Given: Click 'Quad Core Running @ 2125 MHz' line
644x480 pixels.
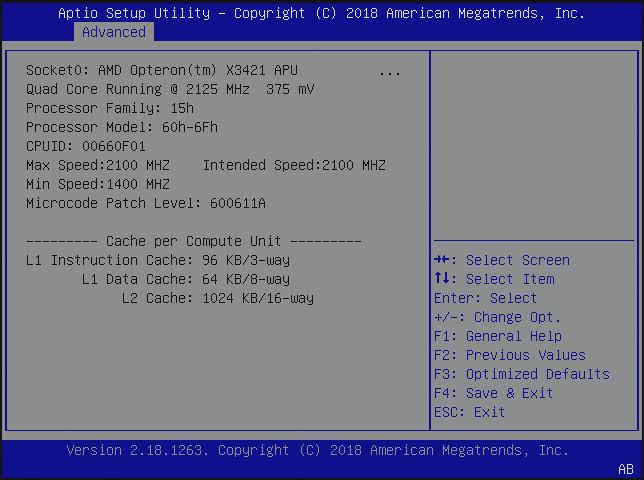Looking at the screenshot, I should pos(170,89).
